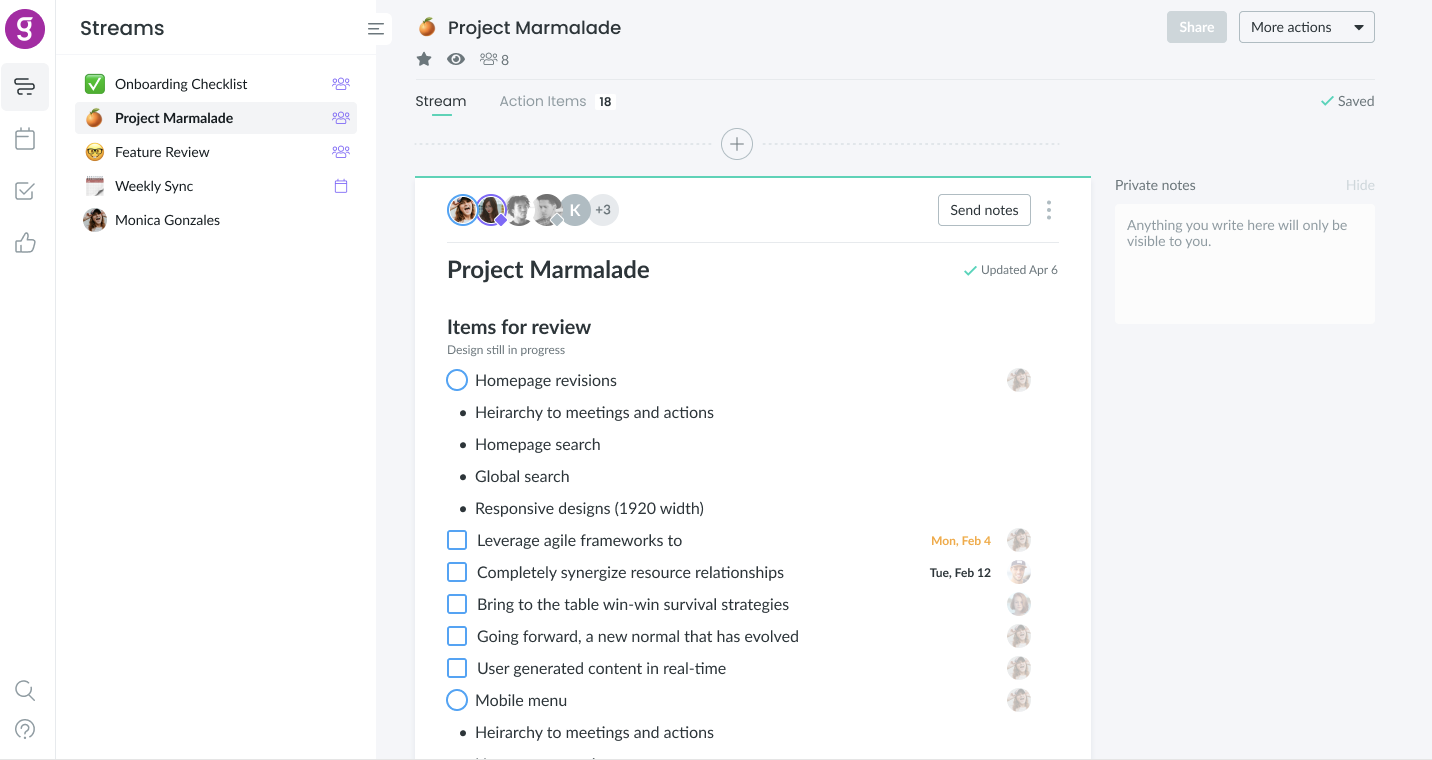
Task: Click the Send notes button
Action: (984, 210)
